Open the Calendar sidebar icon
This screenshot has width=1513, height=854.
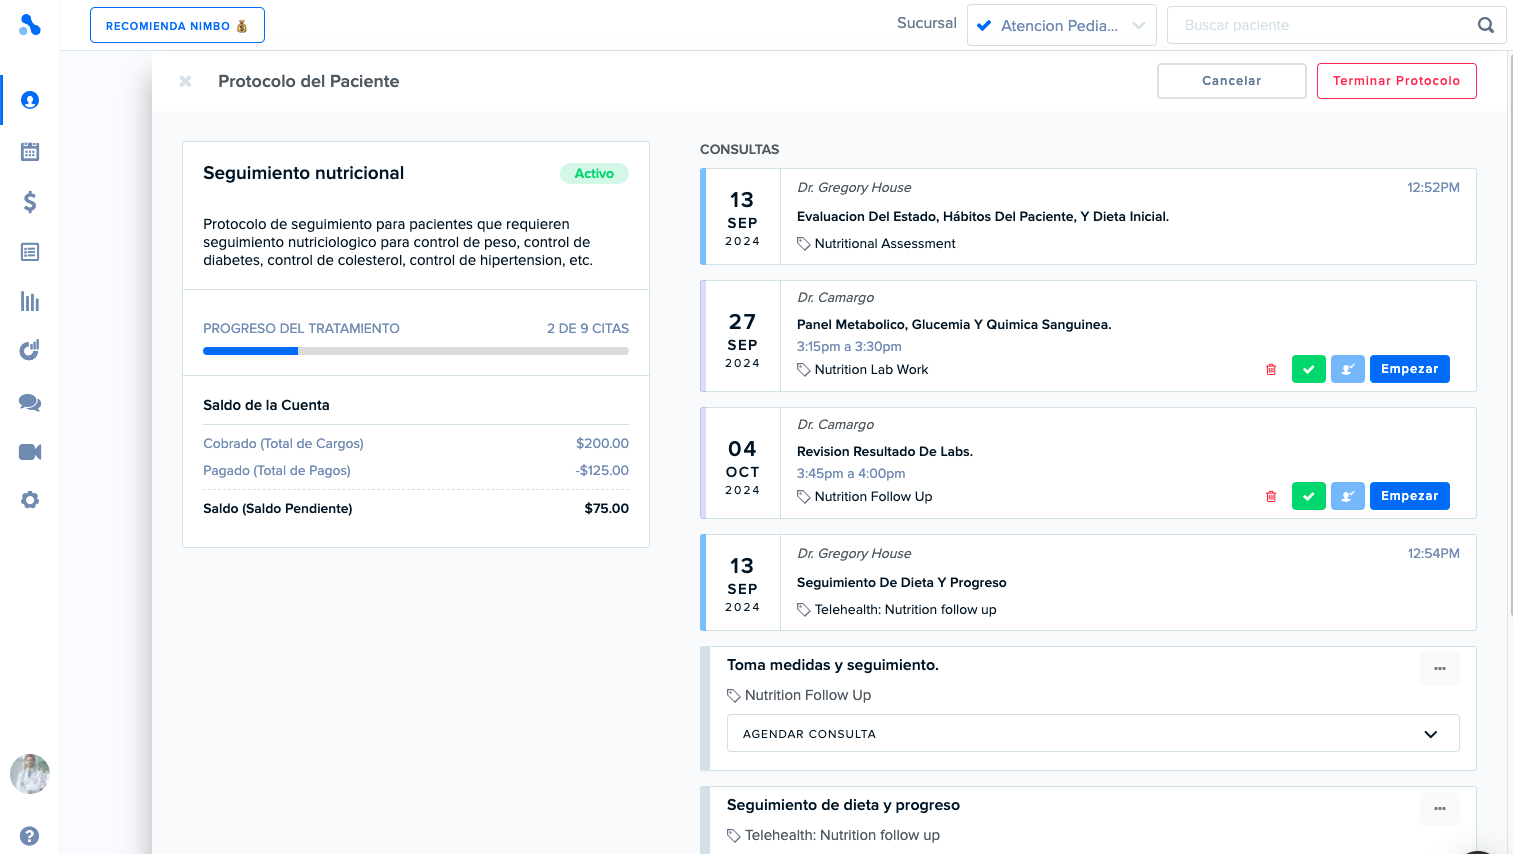click(x=30, y=152)
